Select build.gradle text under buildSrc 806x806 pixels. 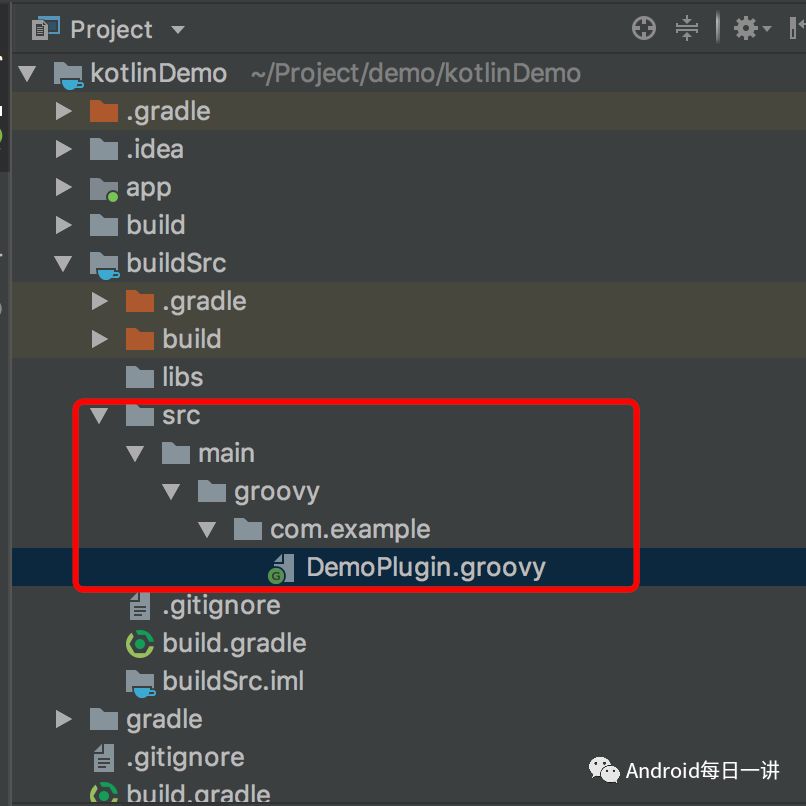coord(234,644)
